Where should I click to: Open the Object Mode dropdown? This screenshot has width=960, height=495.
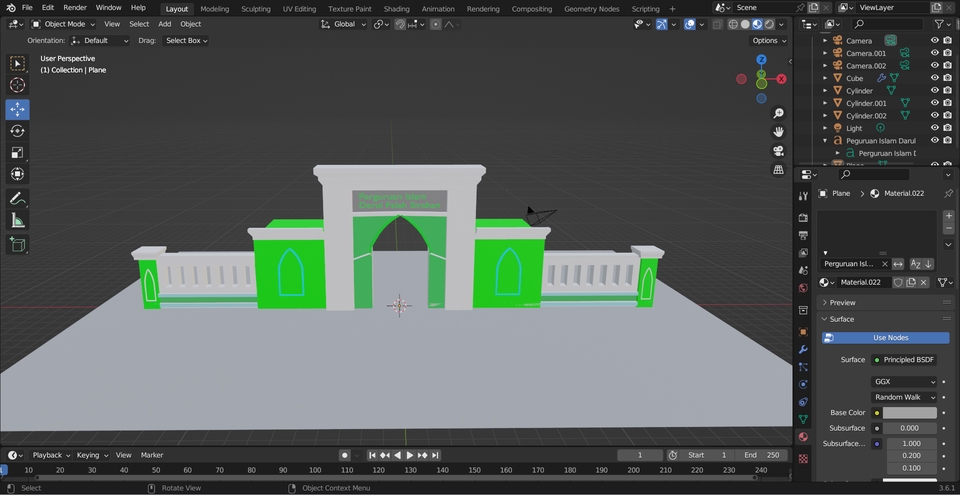64,24
